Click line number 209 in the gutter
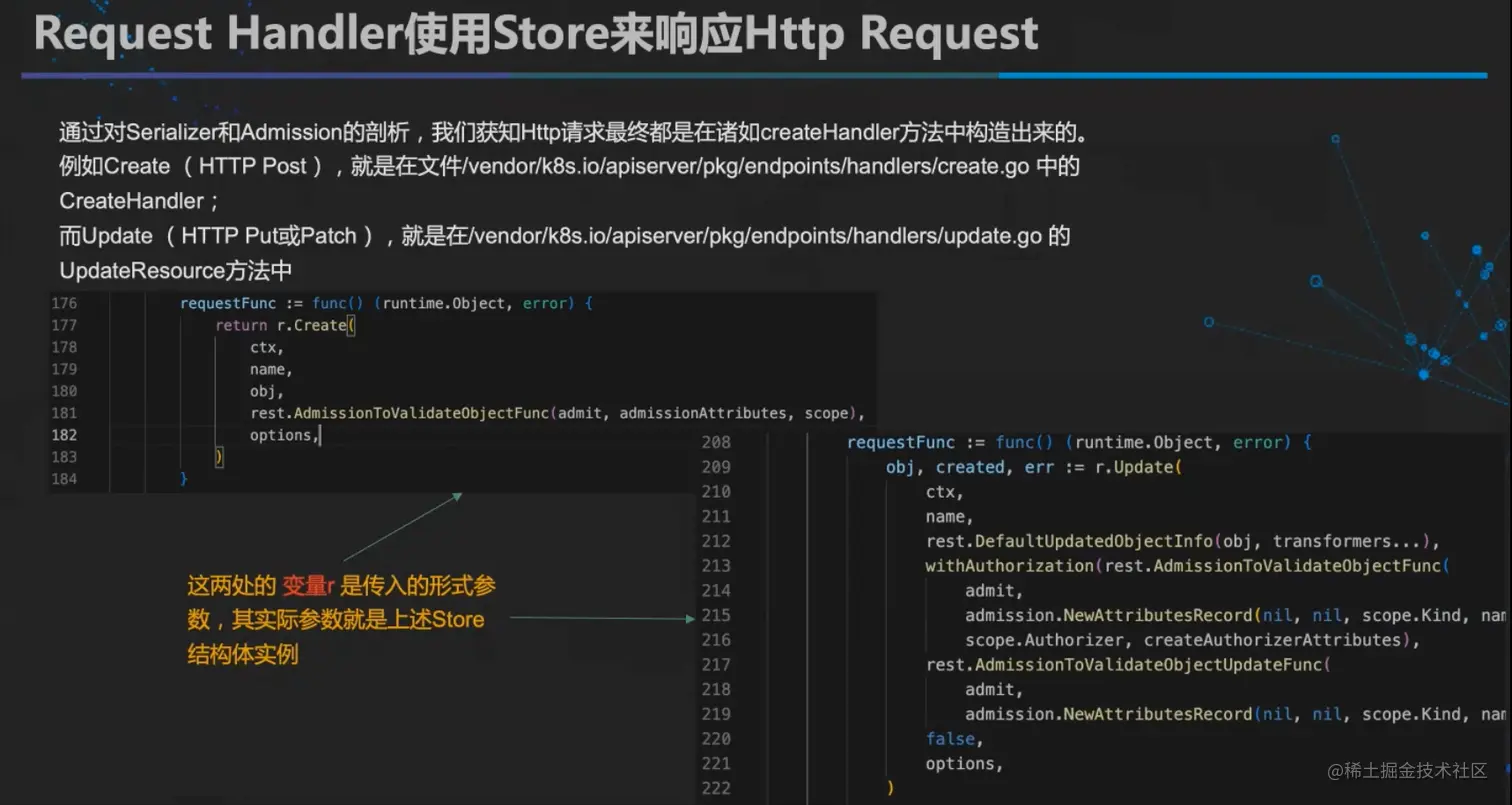 coord(716,467)
